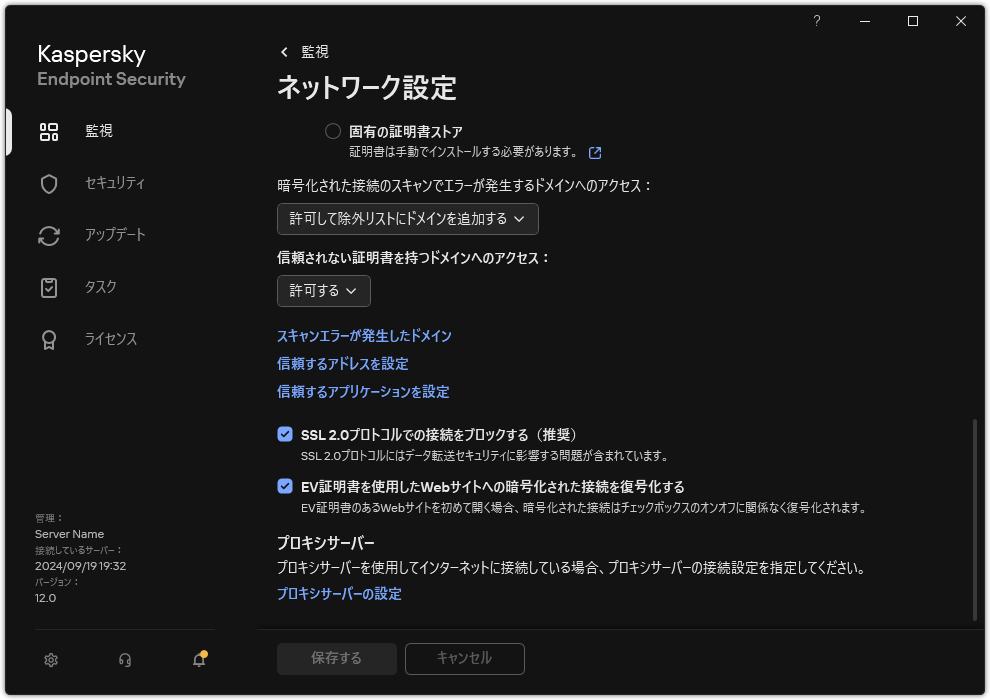
Task: Open the ライセンス key icon
Action: coord(49,339)
